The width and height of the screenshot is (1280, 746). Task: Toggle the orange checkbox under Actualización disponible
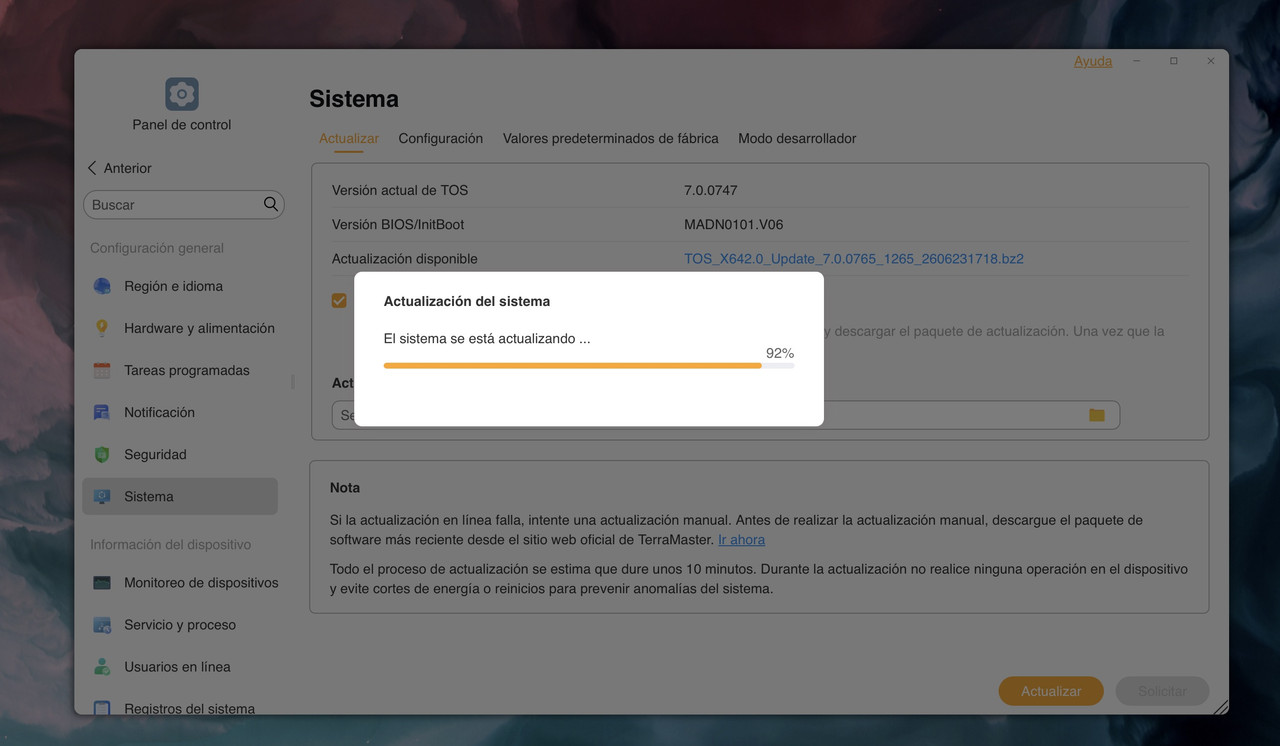(x=339, y=300)
